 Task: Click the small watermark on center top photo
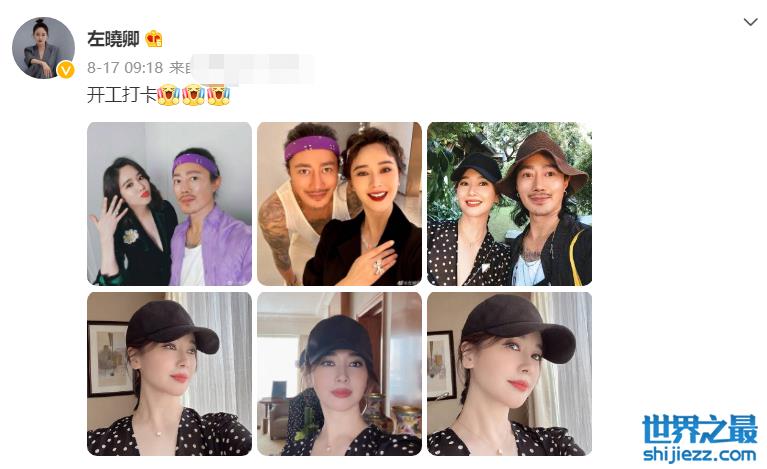point(408,283)
